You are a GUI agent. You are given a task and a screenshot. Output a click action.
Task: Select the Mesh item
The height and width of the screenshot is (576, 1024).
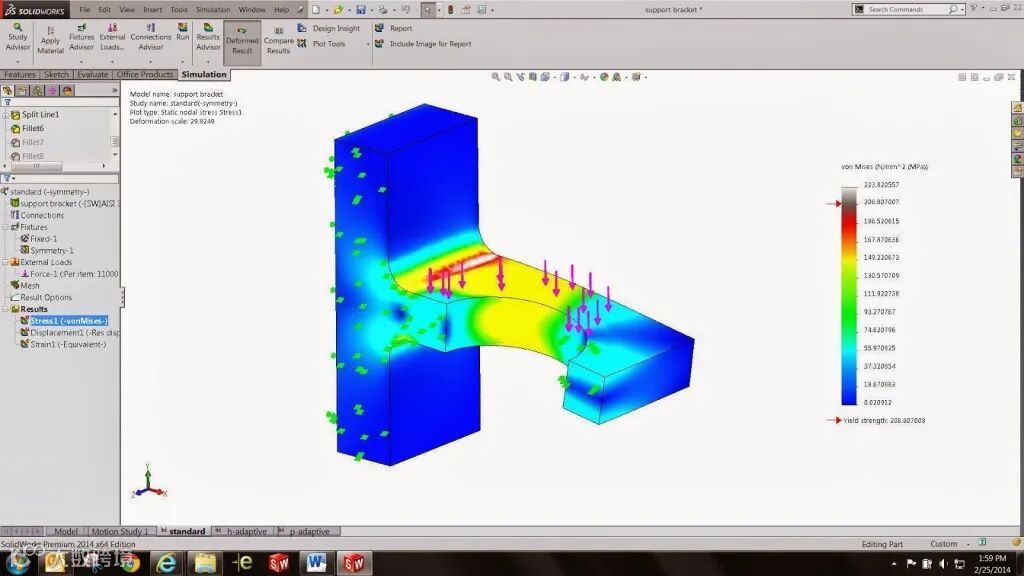[25, 286]
